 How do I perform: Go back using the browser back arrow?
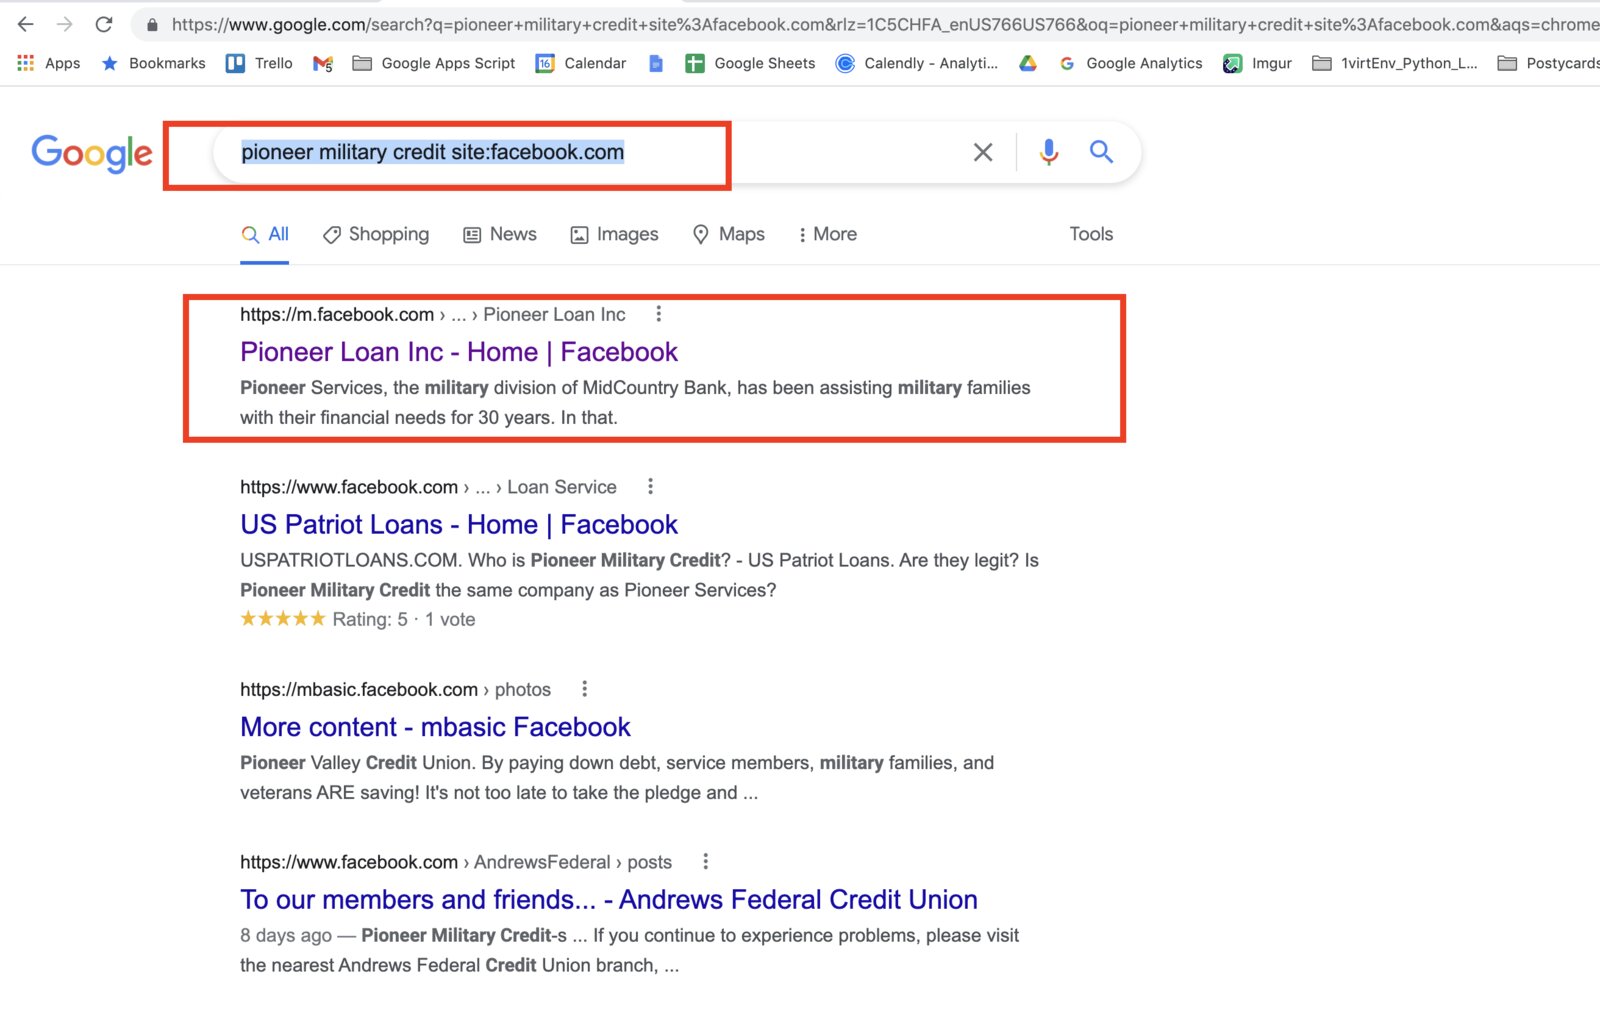26,24
